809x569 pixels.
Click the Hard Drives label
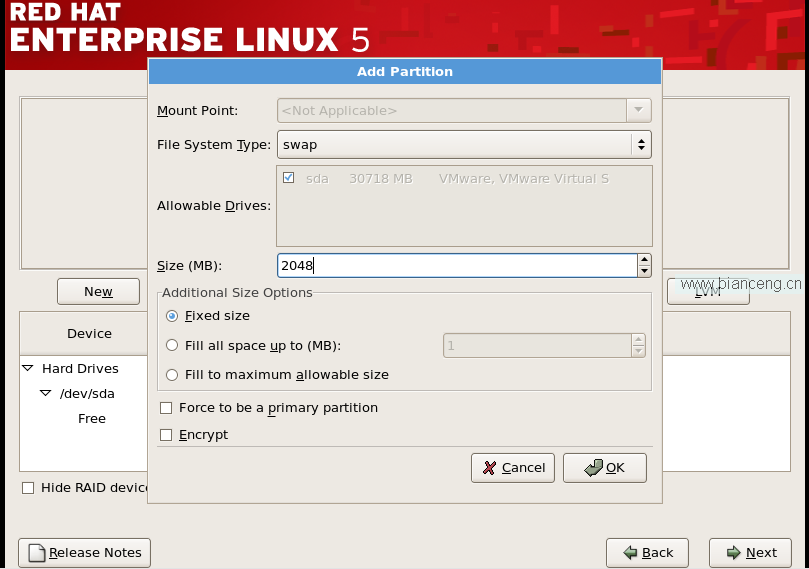tap(80, 368)
